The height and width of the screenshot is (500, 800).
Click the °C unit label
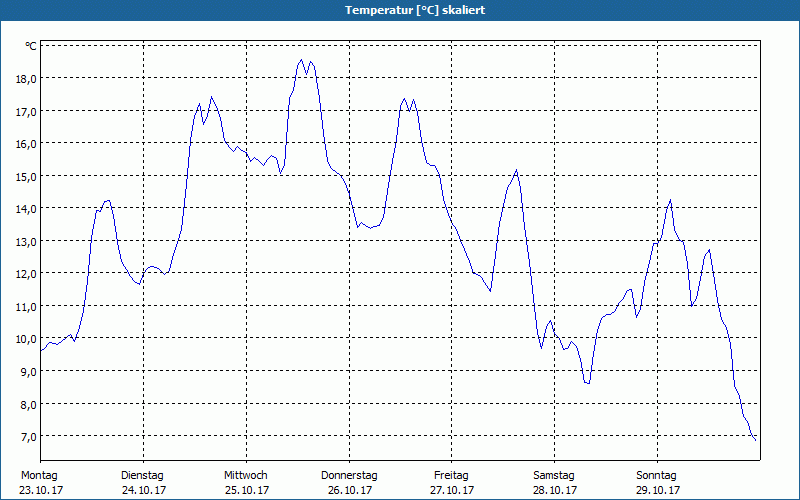(31, 46)
